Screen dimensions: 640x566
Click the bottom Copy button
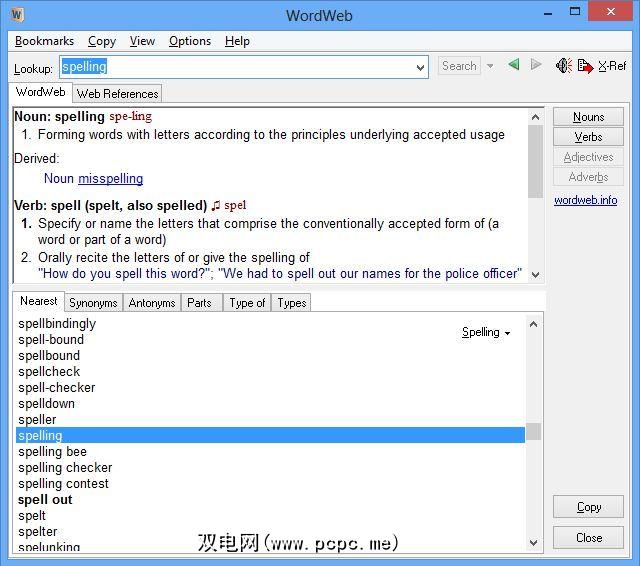(x=588, y=507)
